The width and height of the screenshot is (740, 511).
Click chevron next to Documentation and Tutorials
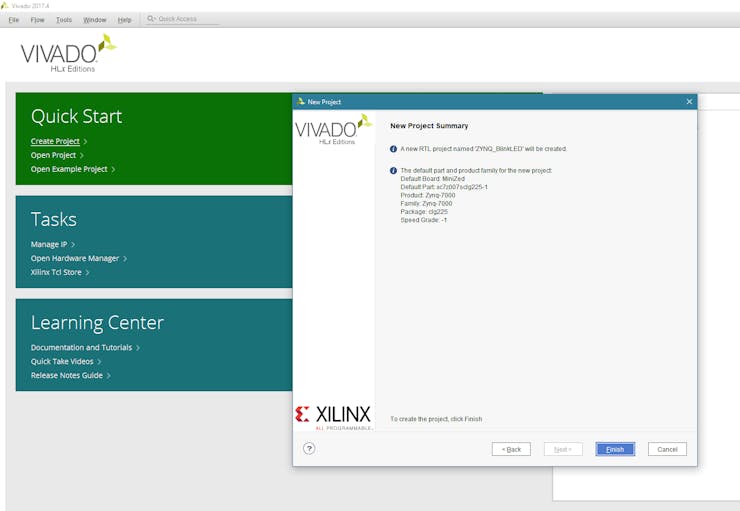[138, 348]
